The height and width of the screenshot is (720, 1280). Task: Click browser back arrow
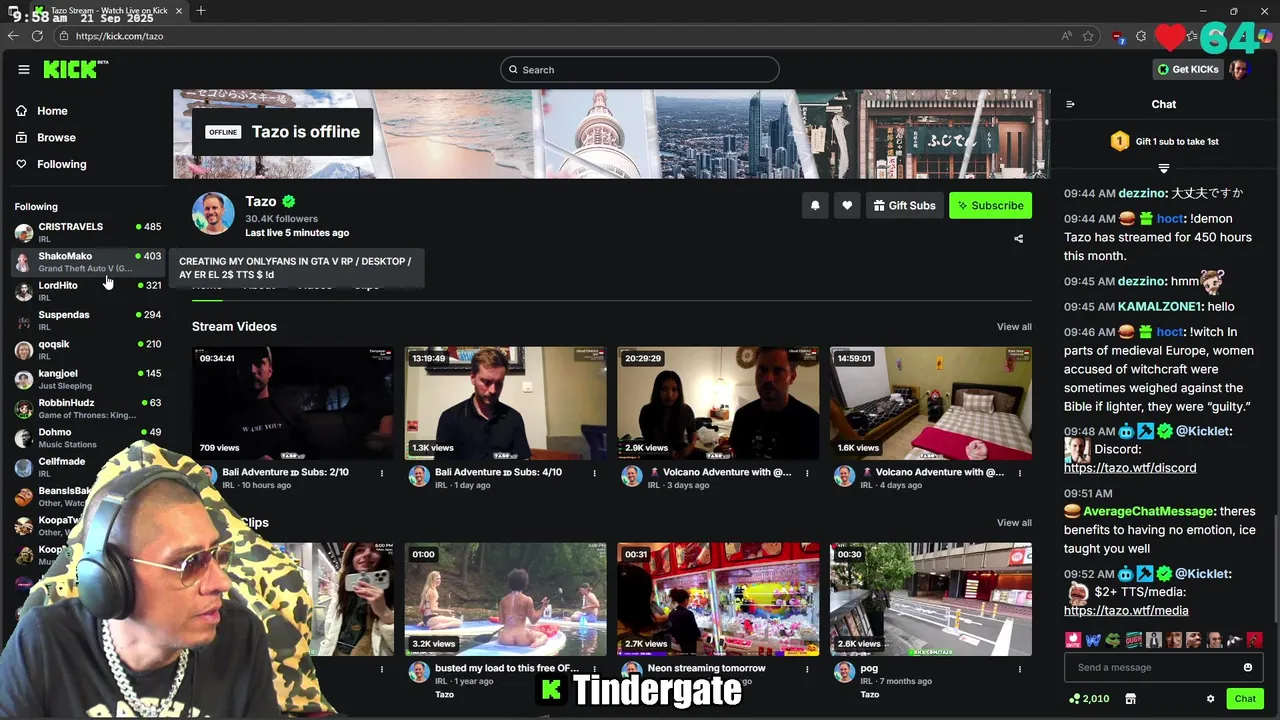(x=13, y=36)
